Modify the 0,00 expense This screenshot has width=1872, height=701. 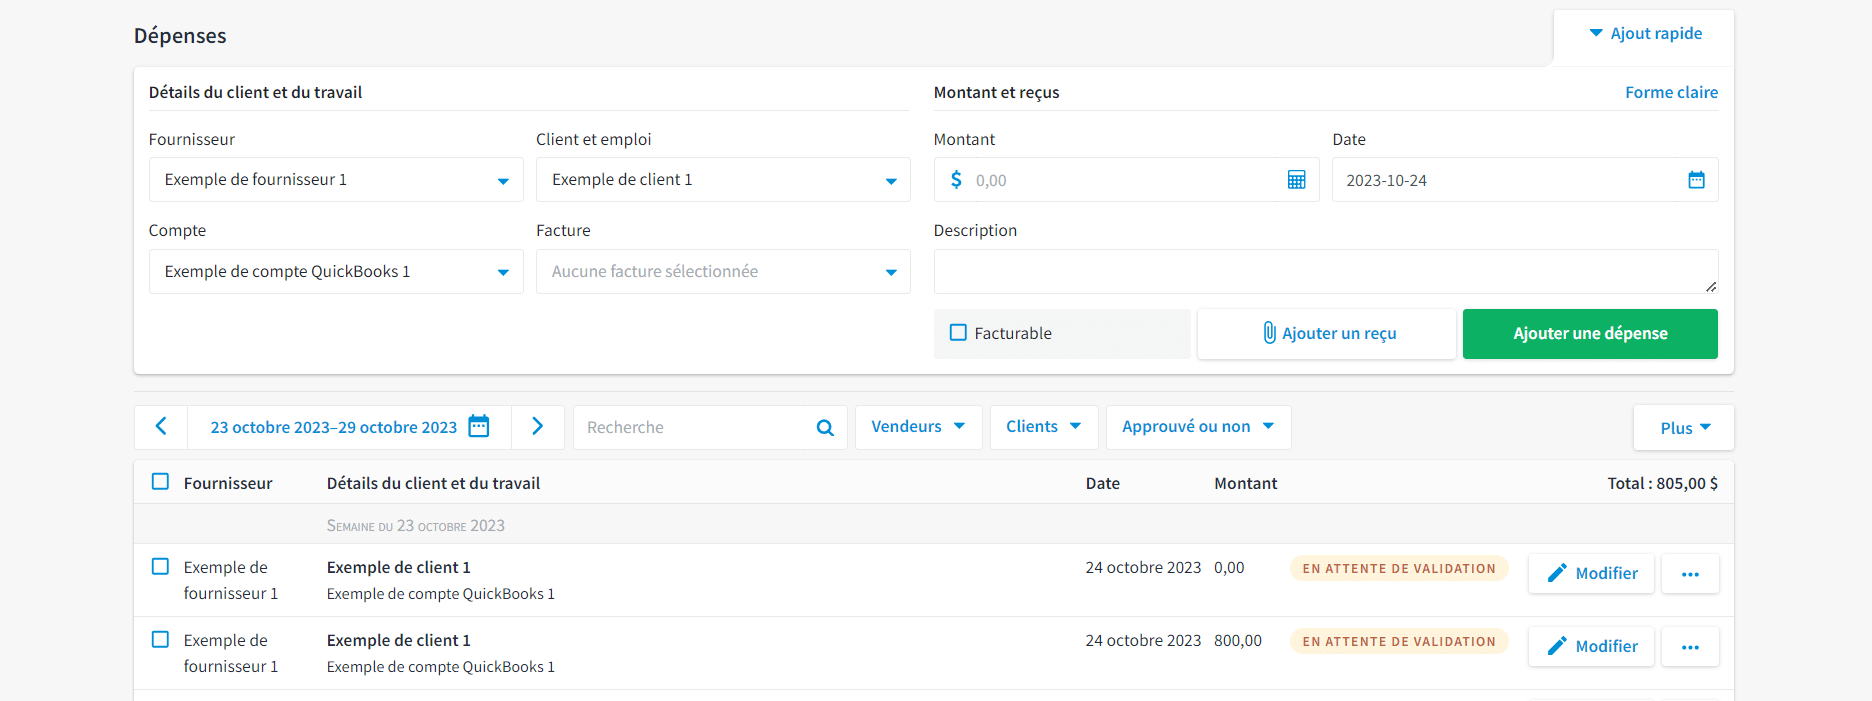coord(1591,574)
